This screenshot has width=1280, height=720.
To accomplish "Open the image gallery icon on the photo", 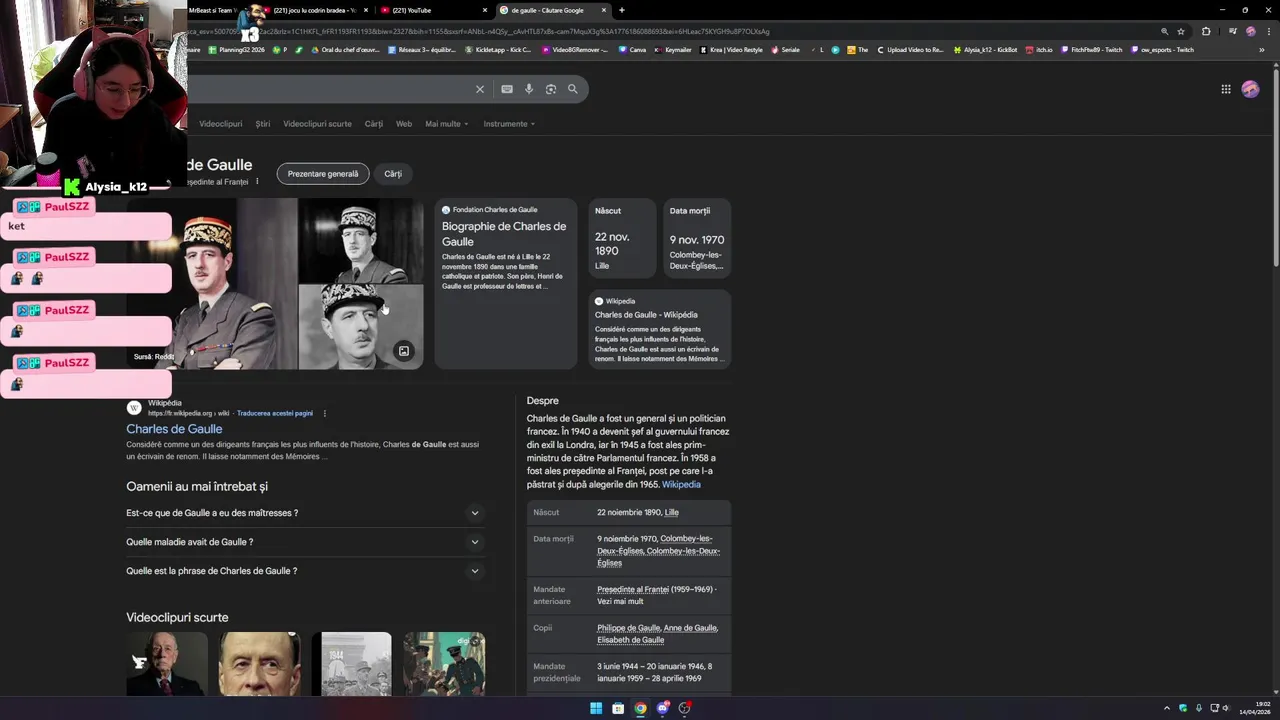I will [x=403, y=351].
